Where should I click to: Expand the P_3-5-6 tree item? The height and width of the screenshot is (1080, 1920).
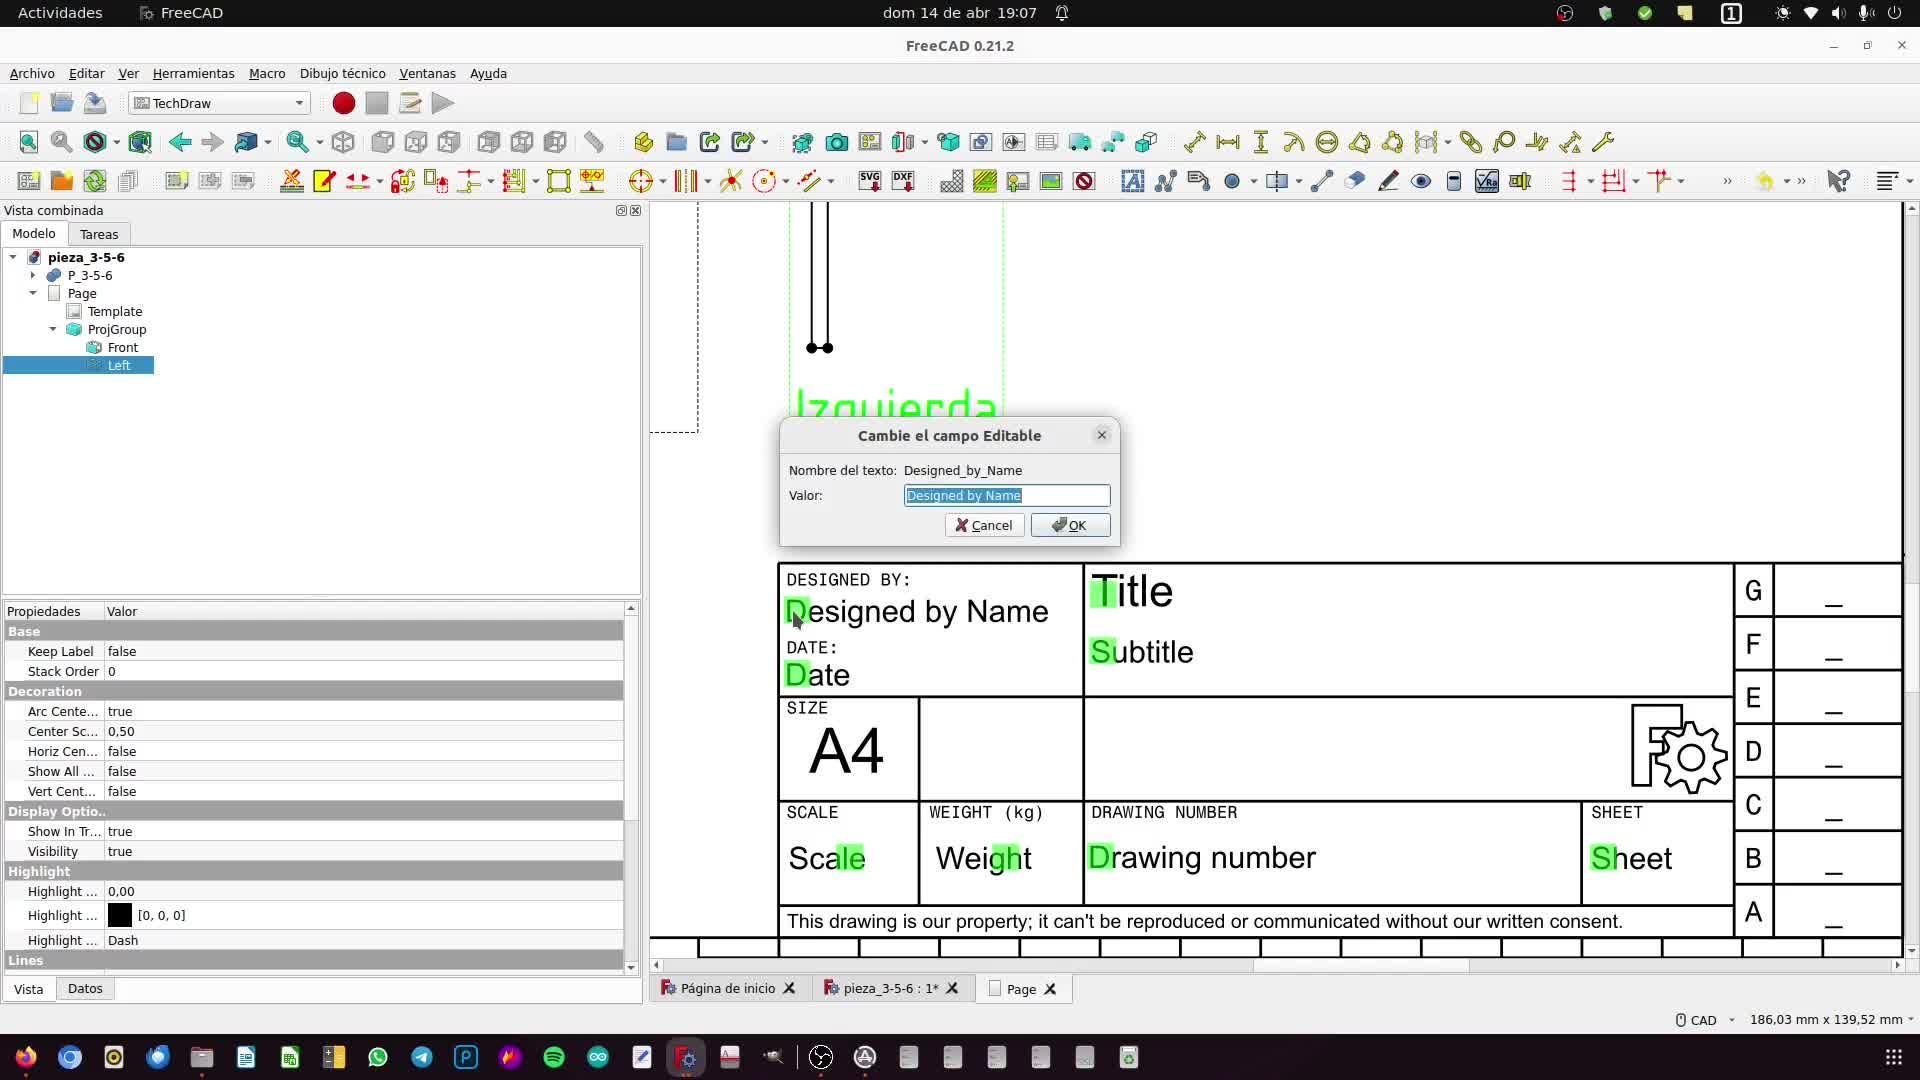pyautogui.click(x=33, y=275)
